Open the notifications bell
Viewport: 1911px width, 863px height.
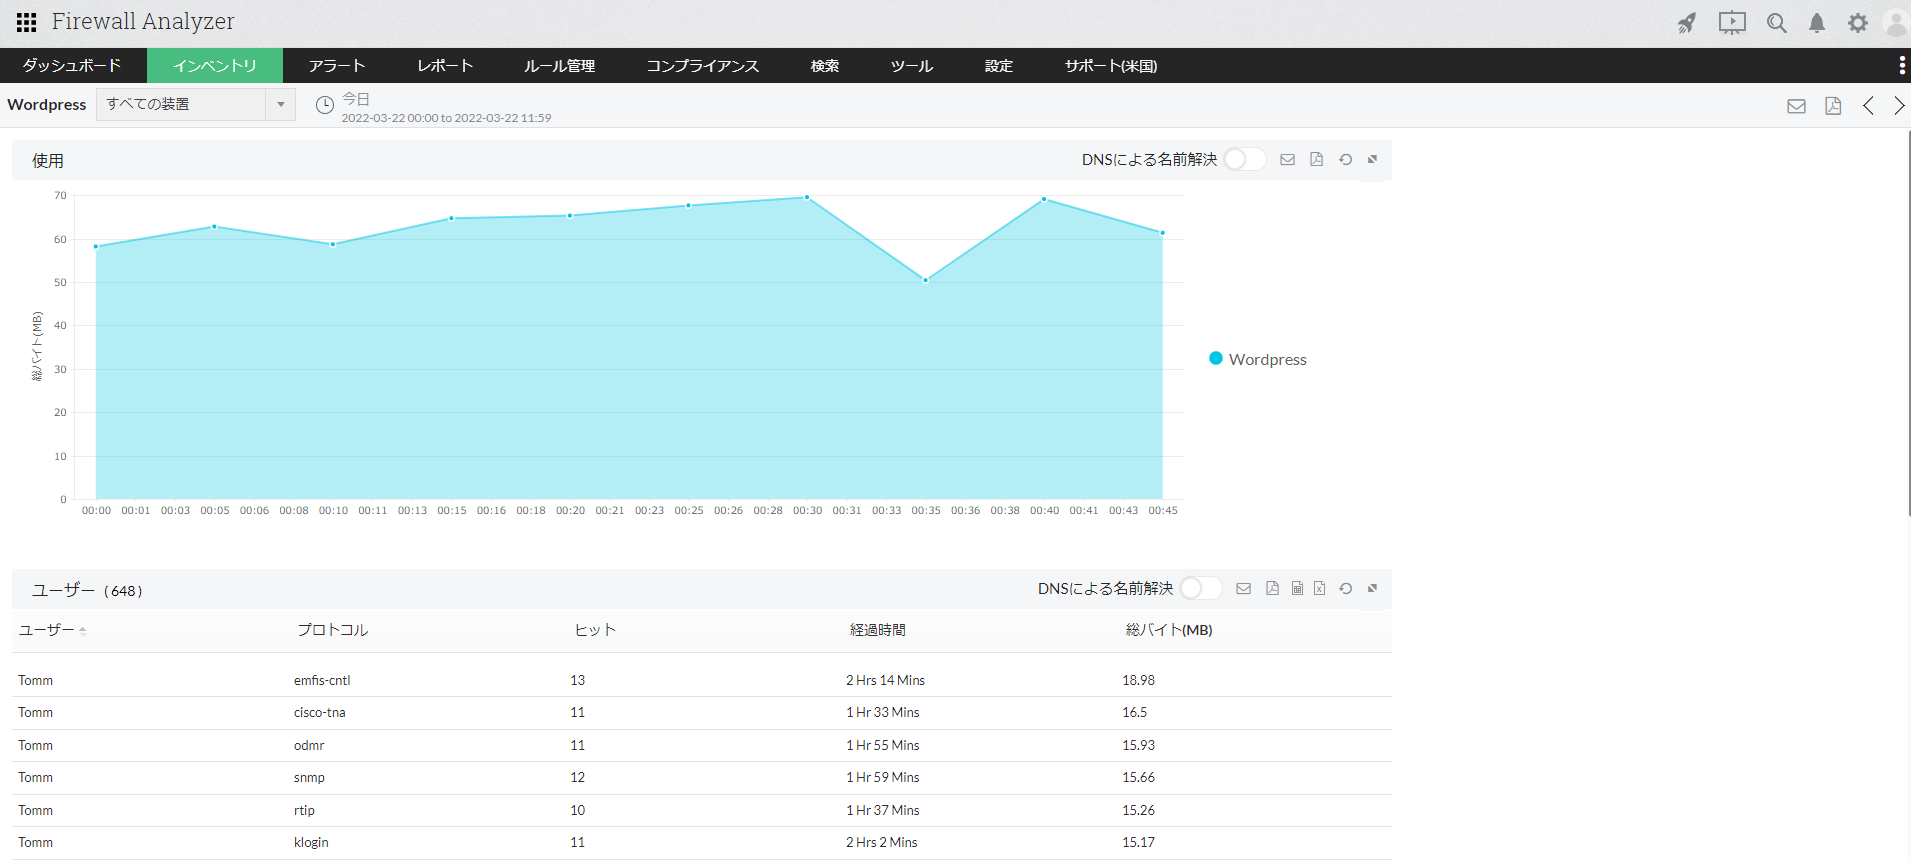1816,23
